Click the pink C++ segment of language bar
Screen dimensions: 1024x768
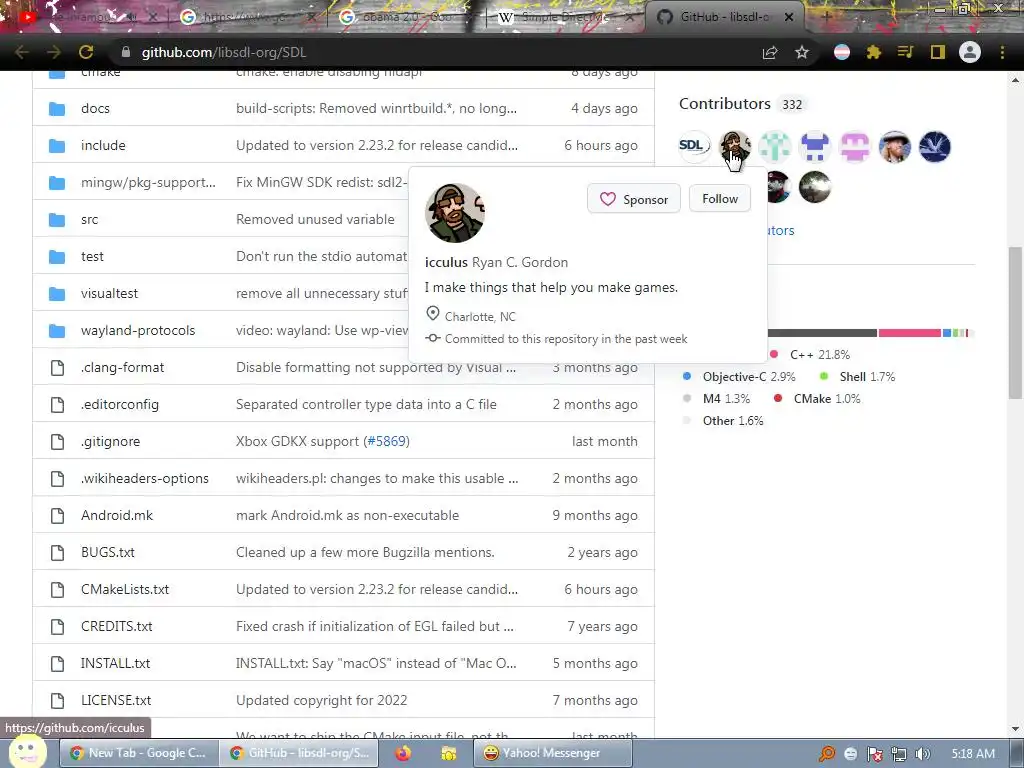910,333
